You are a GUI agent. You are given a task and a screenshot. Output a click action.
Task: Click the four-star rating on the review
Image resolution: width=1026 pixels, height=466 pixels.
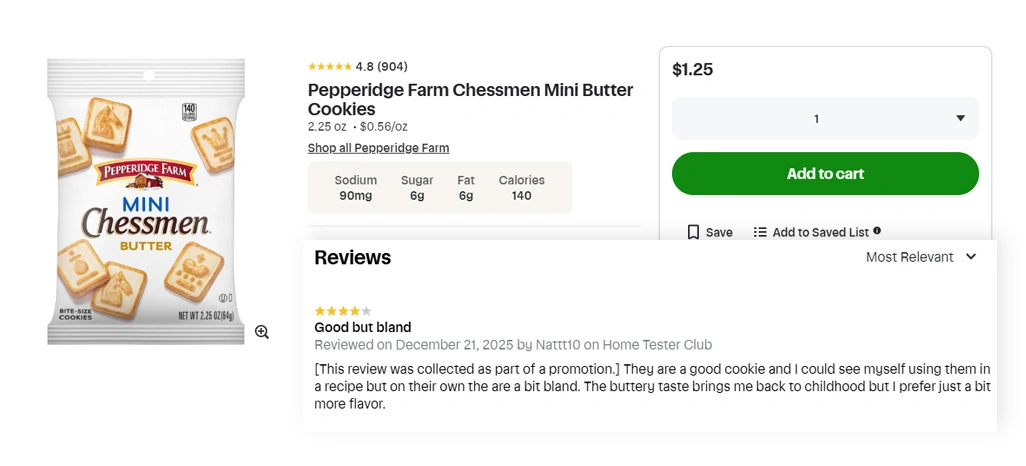click(x=342, y=311)
